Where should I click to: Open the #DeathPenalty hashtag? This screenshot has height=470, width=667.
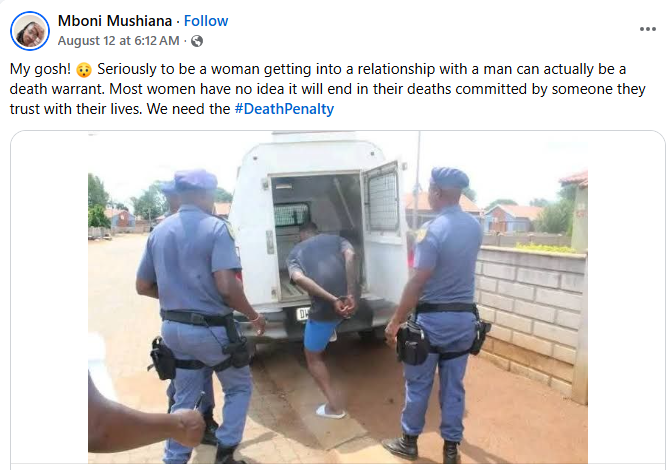point(284,109)
